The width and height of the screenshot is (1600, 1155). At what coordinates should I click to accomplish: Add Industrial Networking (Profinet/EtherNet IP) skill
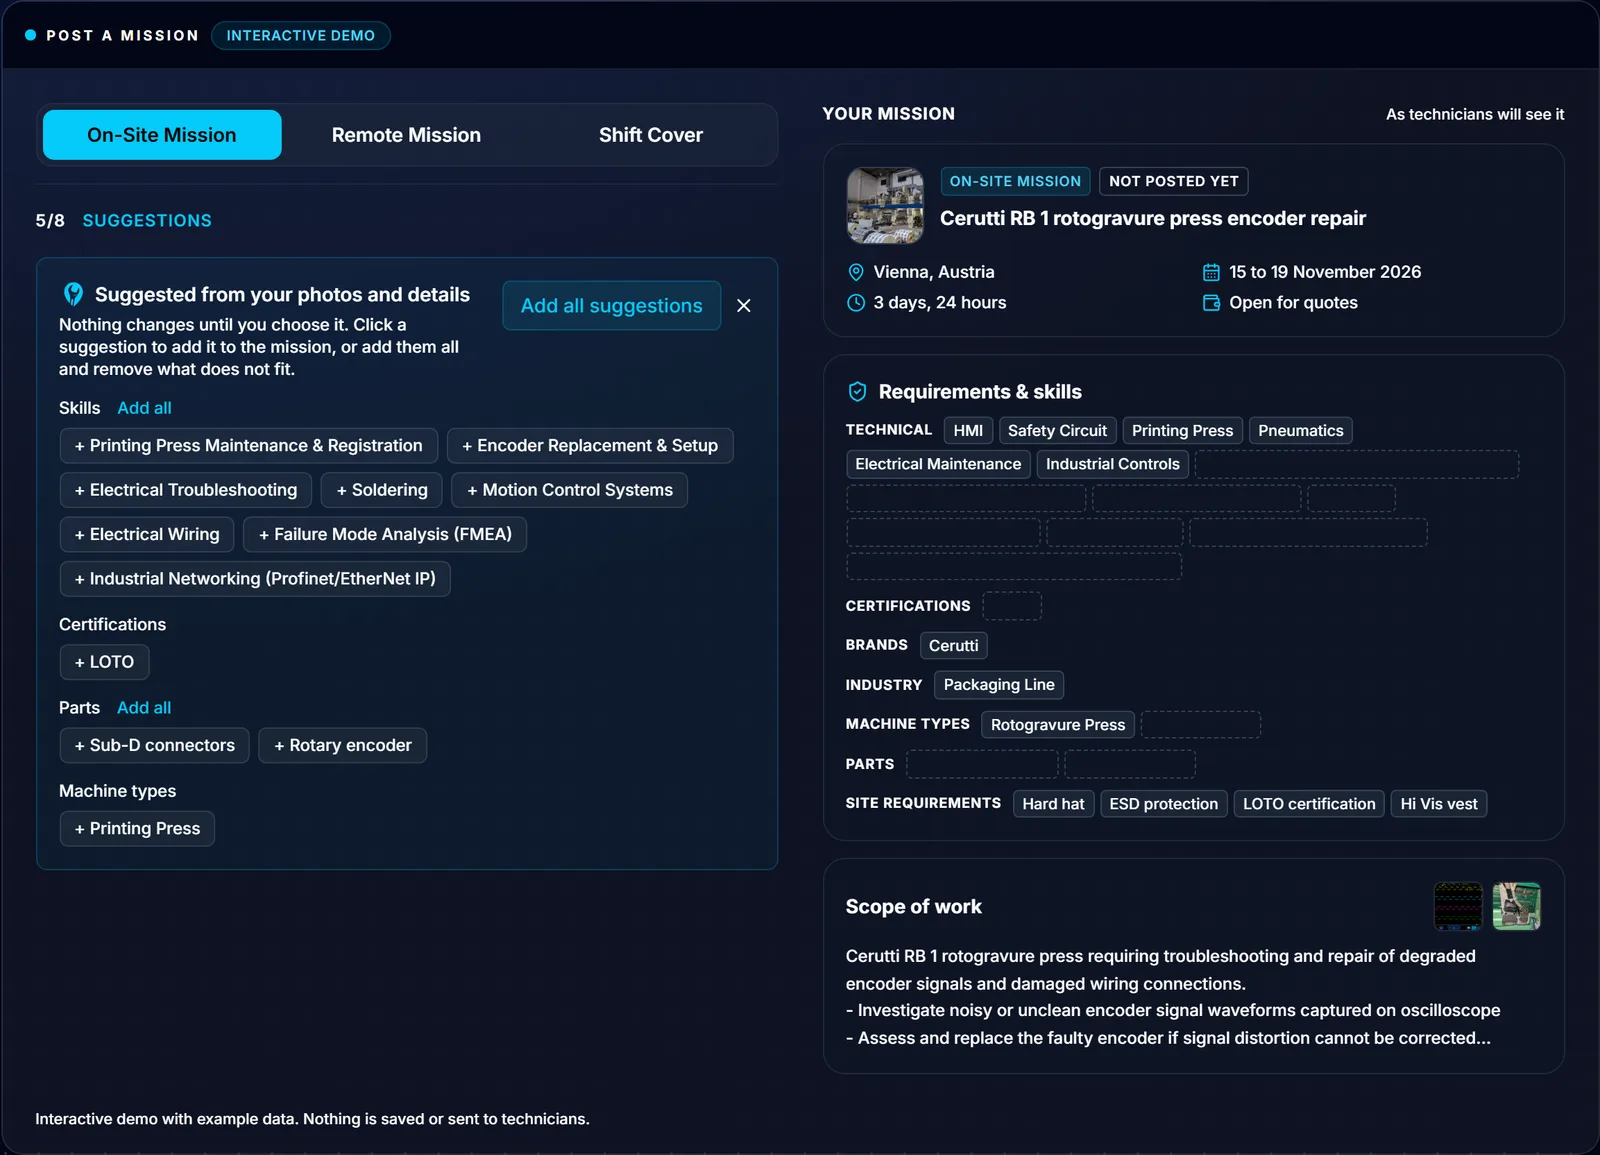(255, 579)
